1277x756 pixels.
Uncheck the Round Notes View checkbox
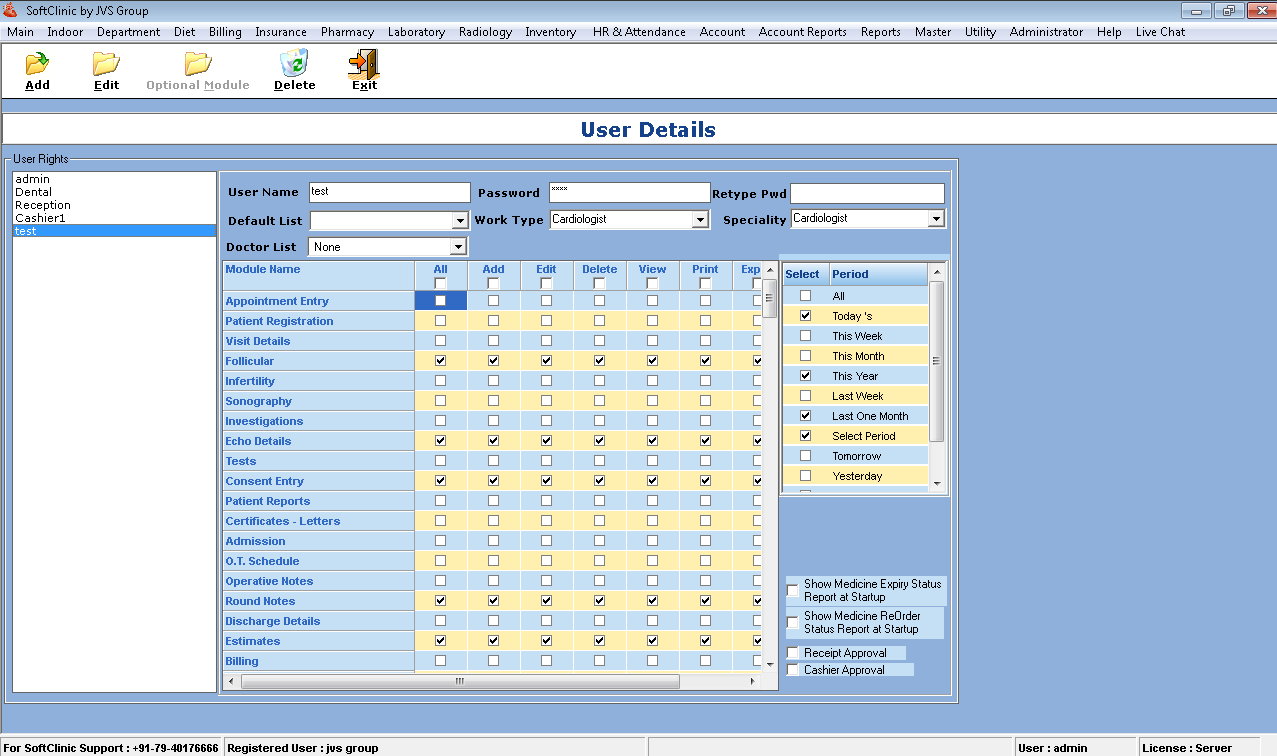point(652,600)
